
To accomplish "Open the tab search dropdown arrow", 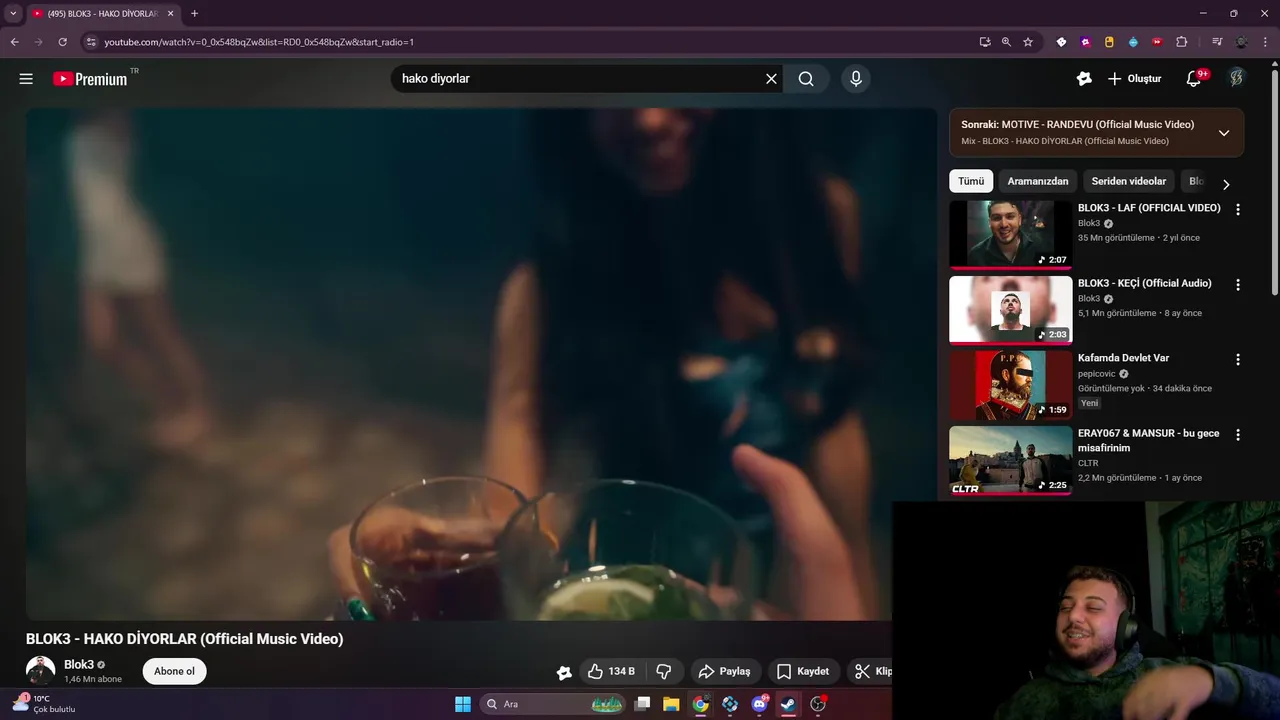I will pos(13,13).
